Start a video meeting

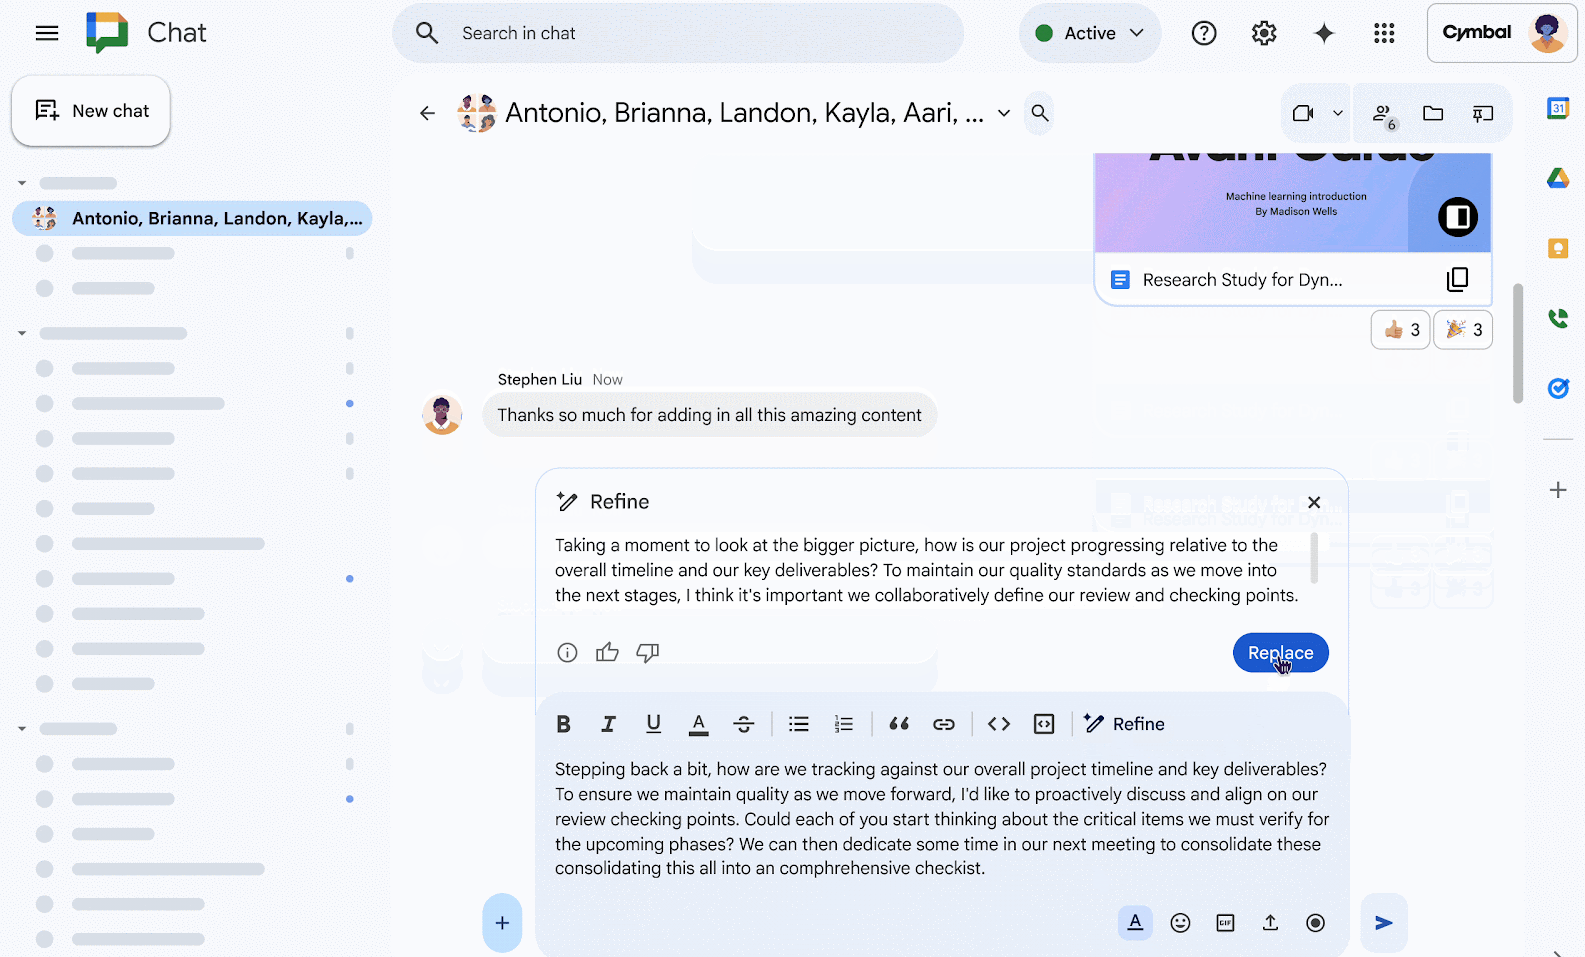click(1302, 113)
